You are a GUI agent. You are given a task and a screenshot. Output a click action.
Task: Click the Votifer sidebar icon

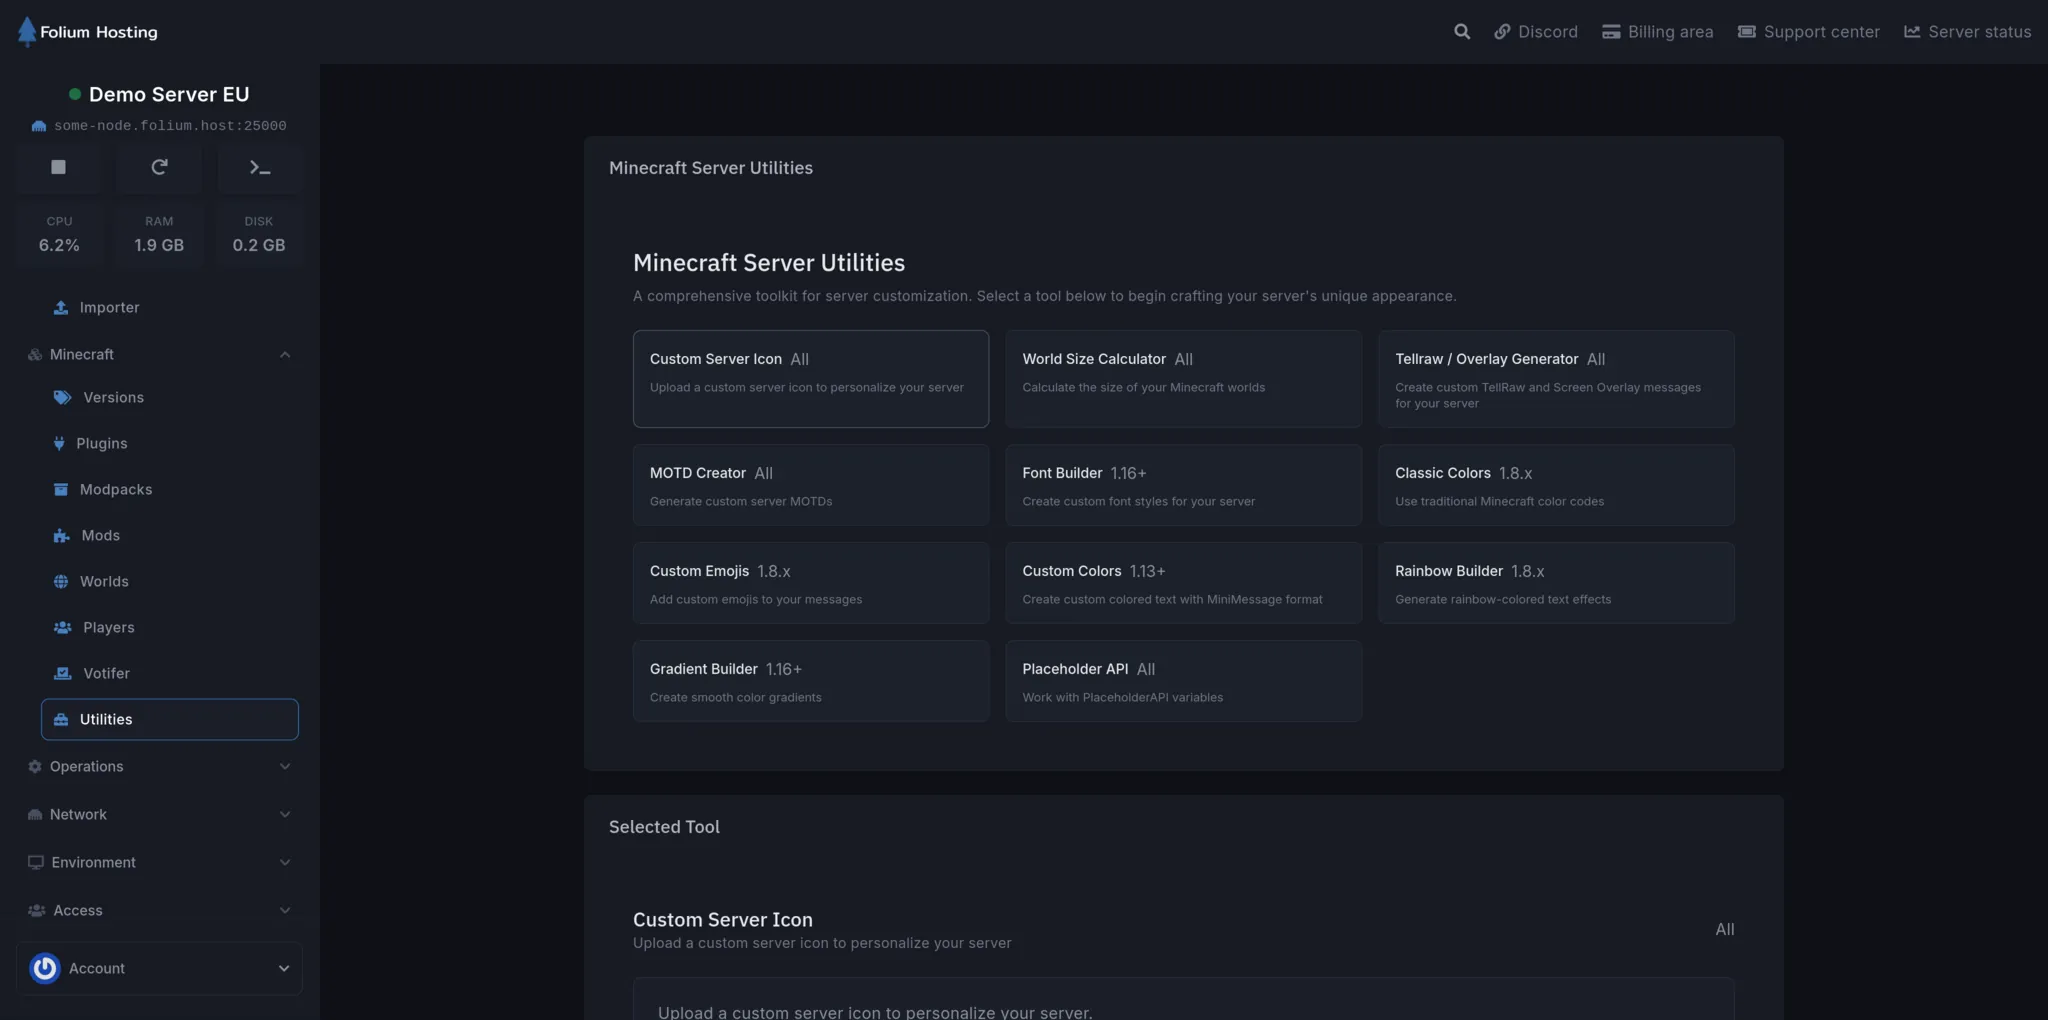pos(62,673)
